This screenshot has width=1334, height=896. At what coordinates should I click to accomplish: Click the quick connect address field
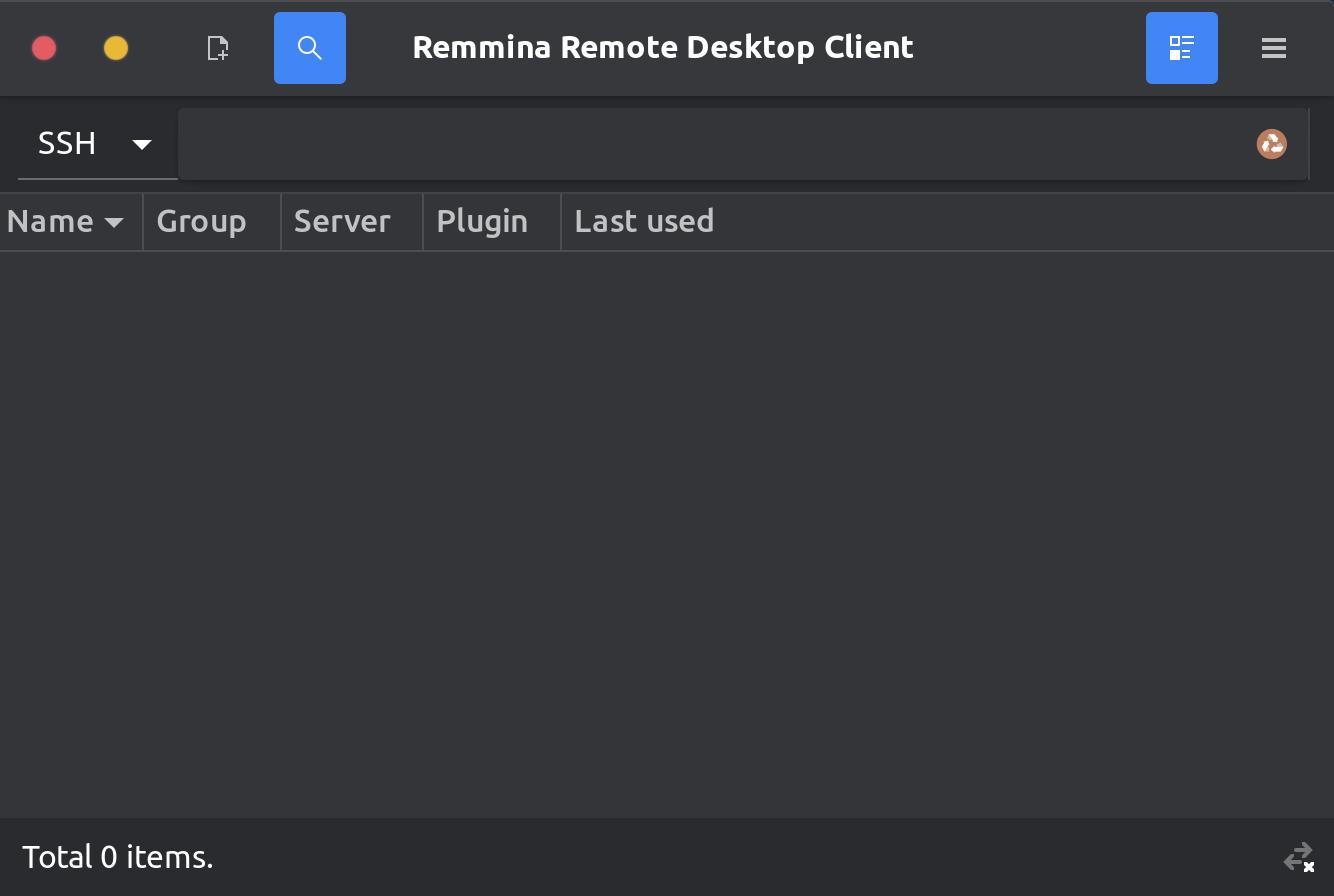point(743,144)
